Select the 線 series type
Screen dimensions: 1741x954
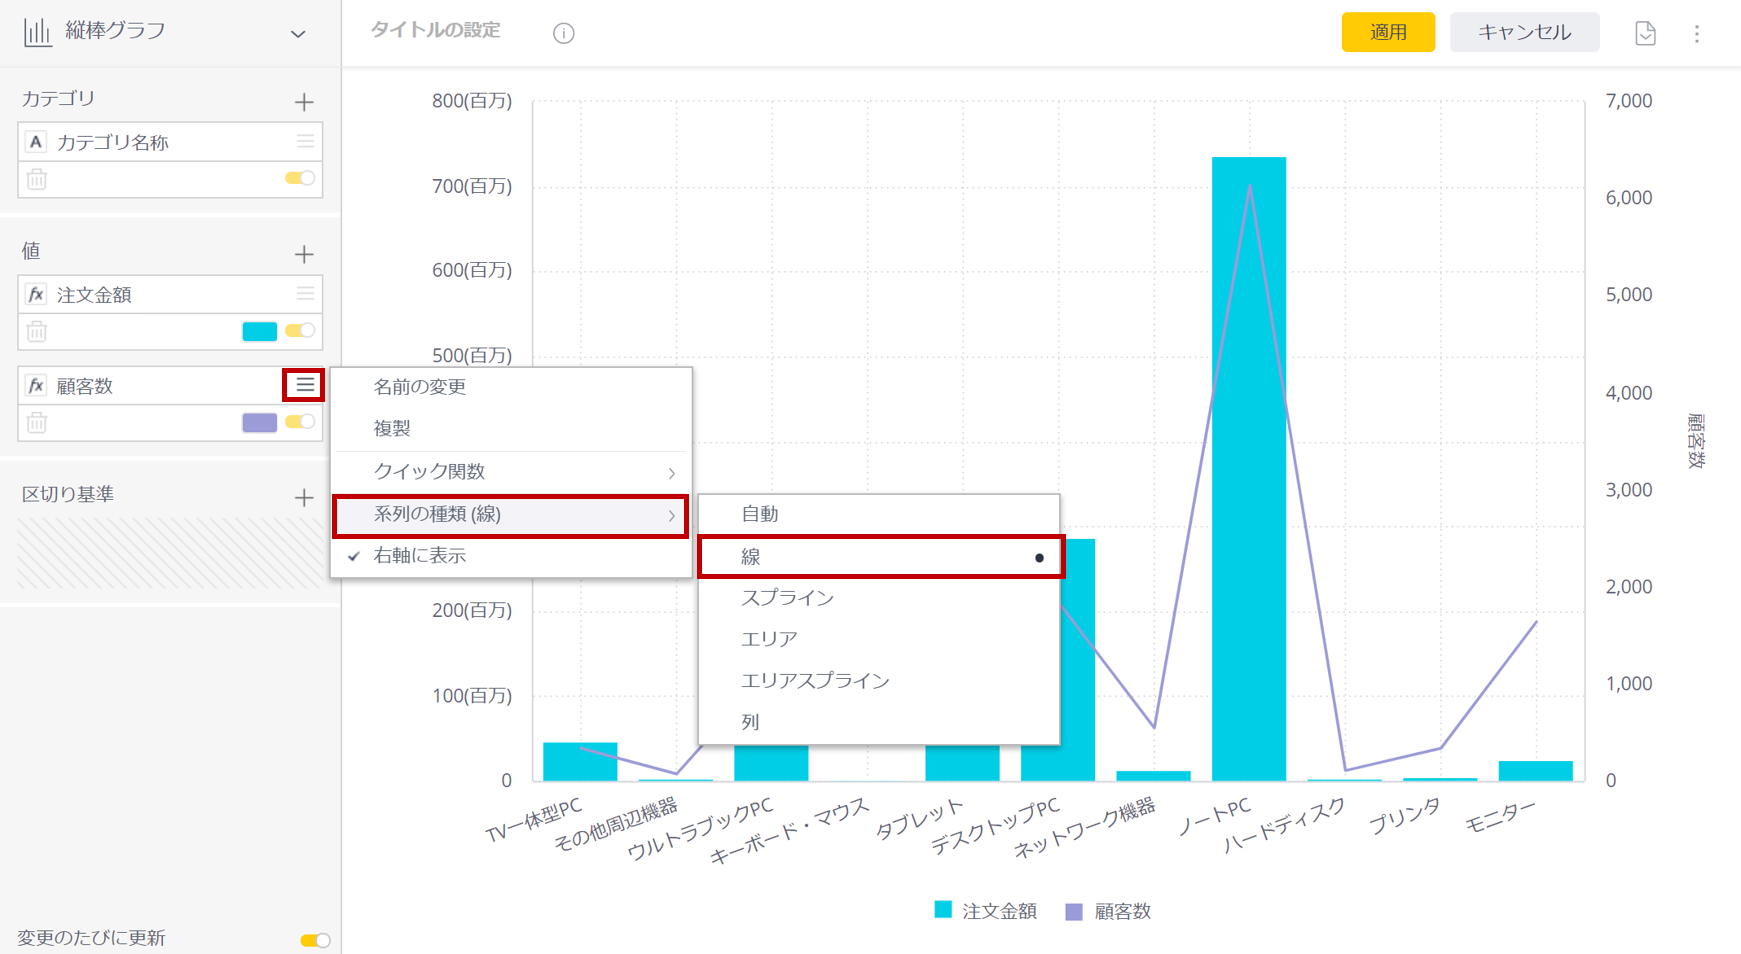click(880, 557)
